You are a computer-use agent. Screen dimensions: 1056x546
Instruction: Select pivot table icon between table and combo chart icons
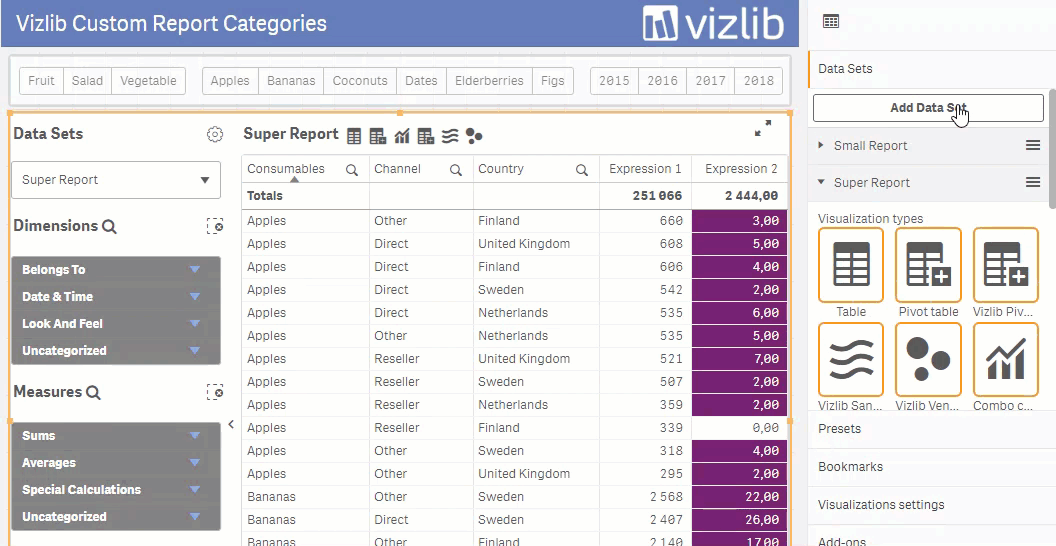coord(378,137)
